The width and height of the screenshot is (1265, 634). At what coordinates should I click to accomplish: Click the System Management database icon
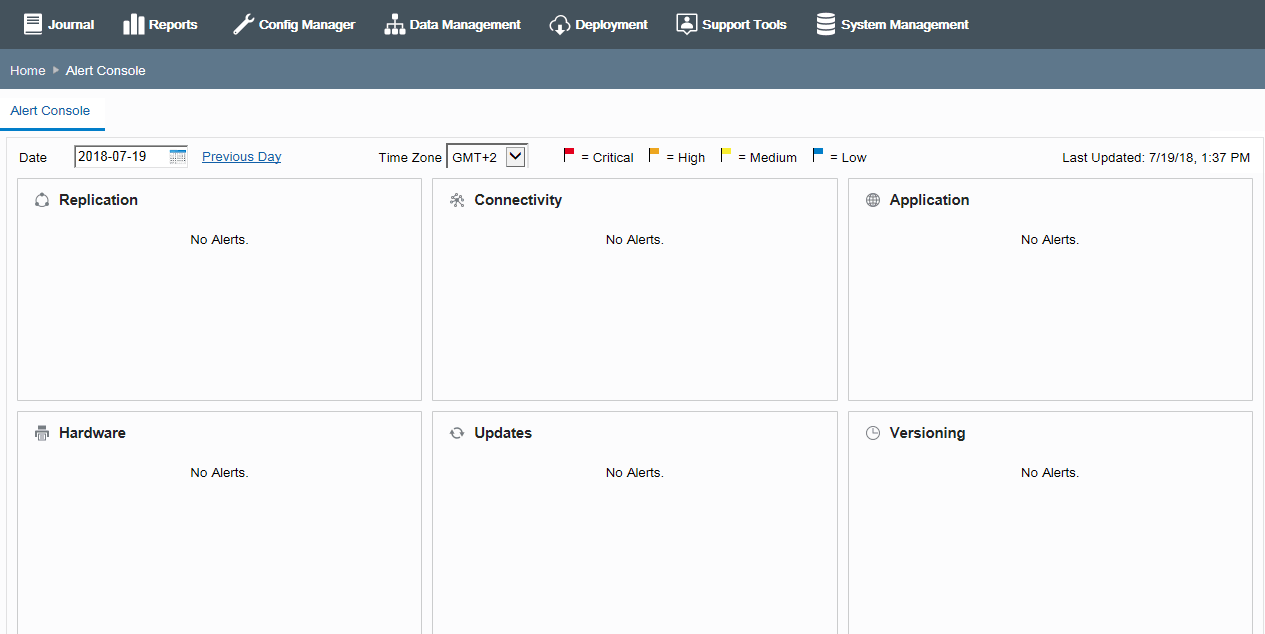tap(826, 24)
